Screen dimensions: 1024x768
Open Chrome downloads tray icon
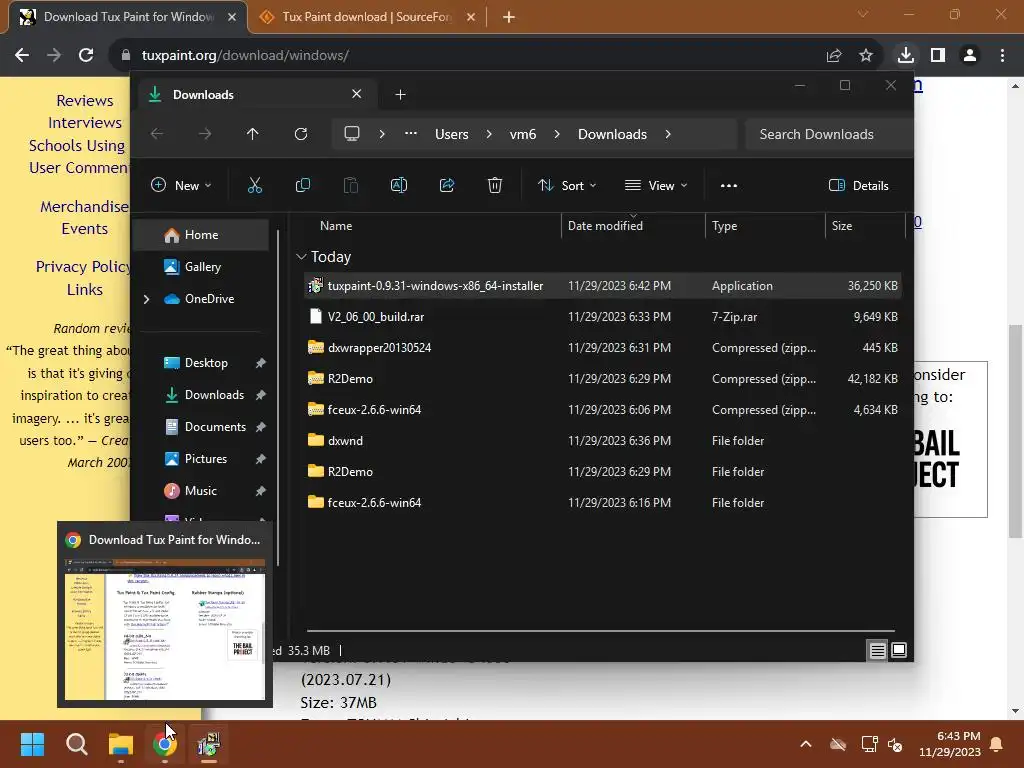coord(906,56)
